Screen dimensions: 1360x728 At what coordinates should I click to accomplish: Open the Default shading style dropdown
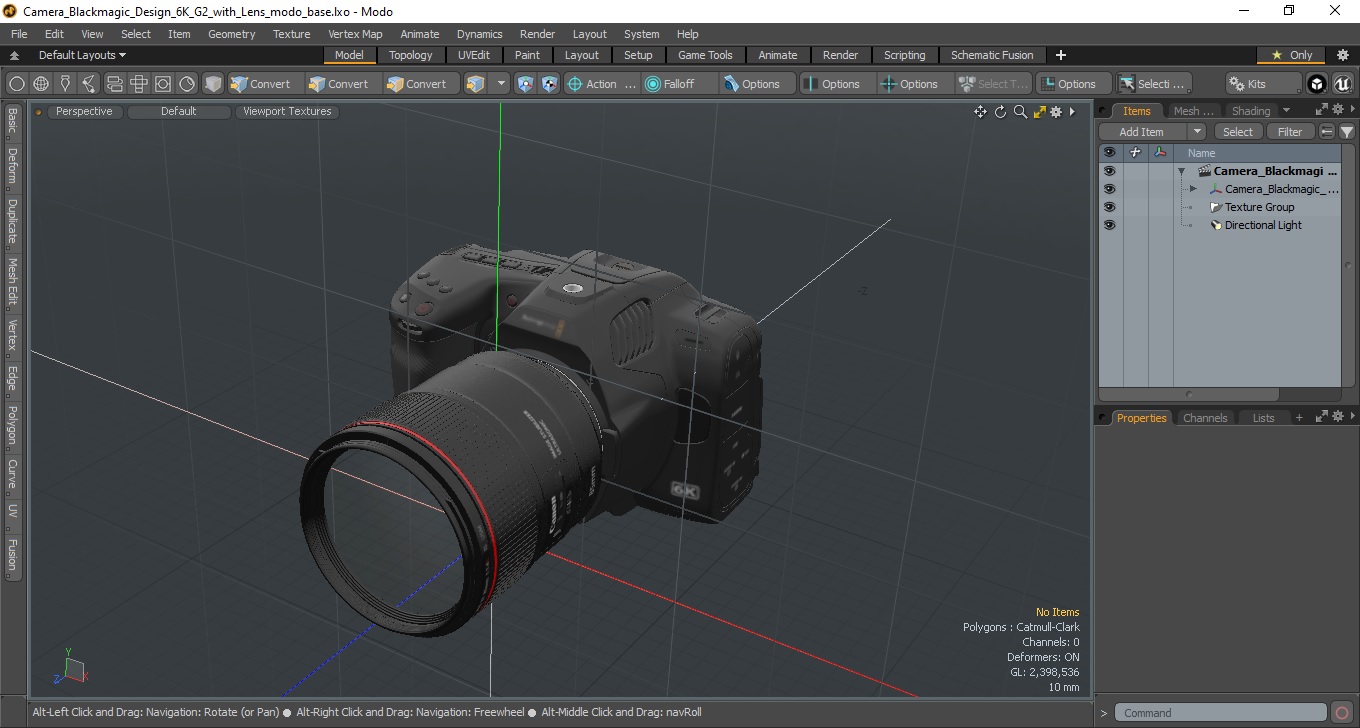[x=178, y=112]
